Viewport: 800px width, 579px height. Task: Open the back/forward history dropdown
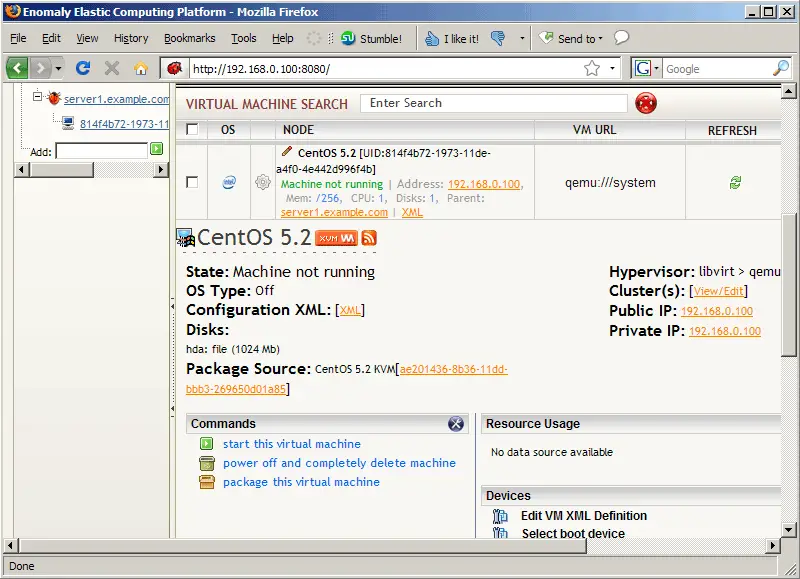58,68
